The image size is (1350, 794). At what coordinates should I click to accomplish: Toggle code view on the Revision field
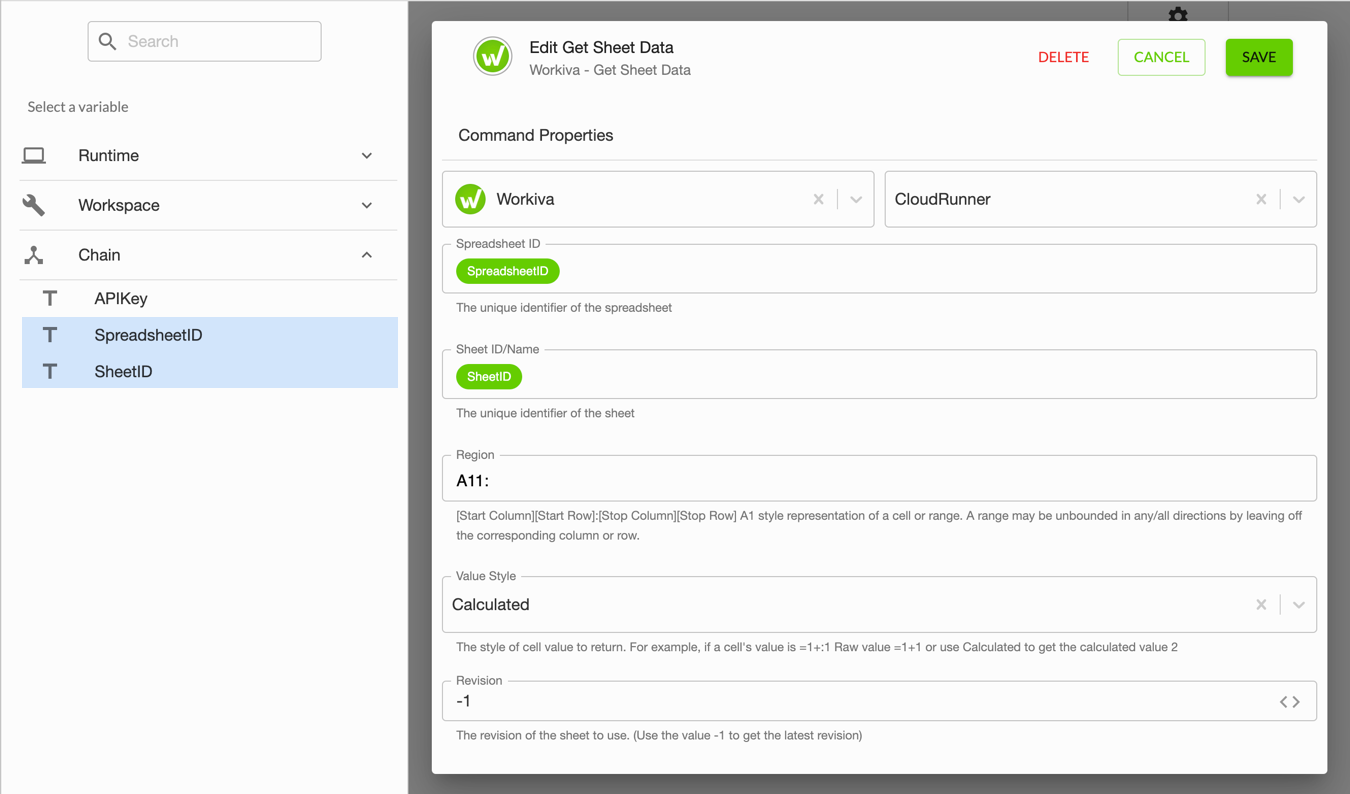(x=1290, y=702)
